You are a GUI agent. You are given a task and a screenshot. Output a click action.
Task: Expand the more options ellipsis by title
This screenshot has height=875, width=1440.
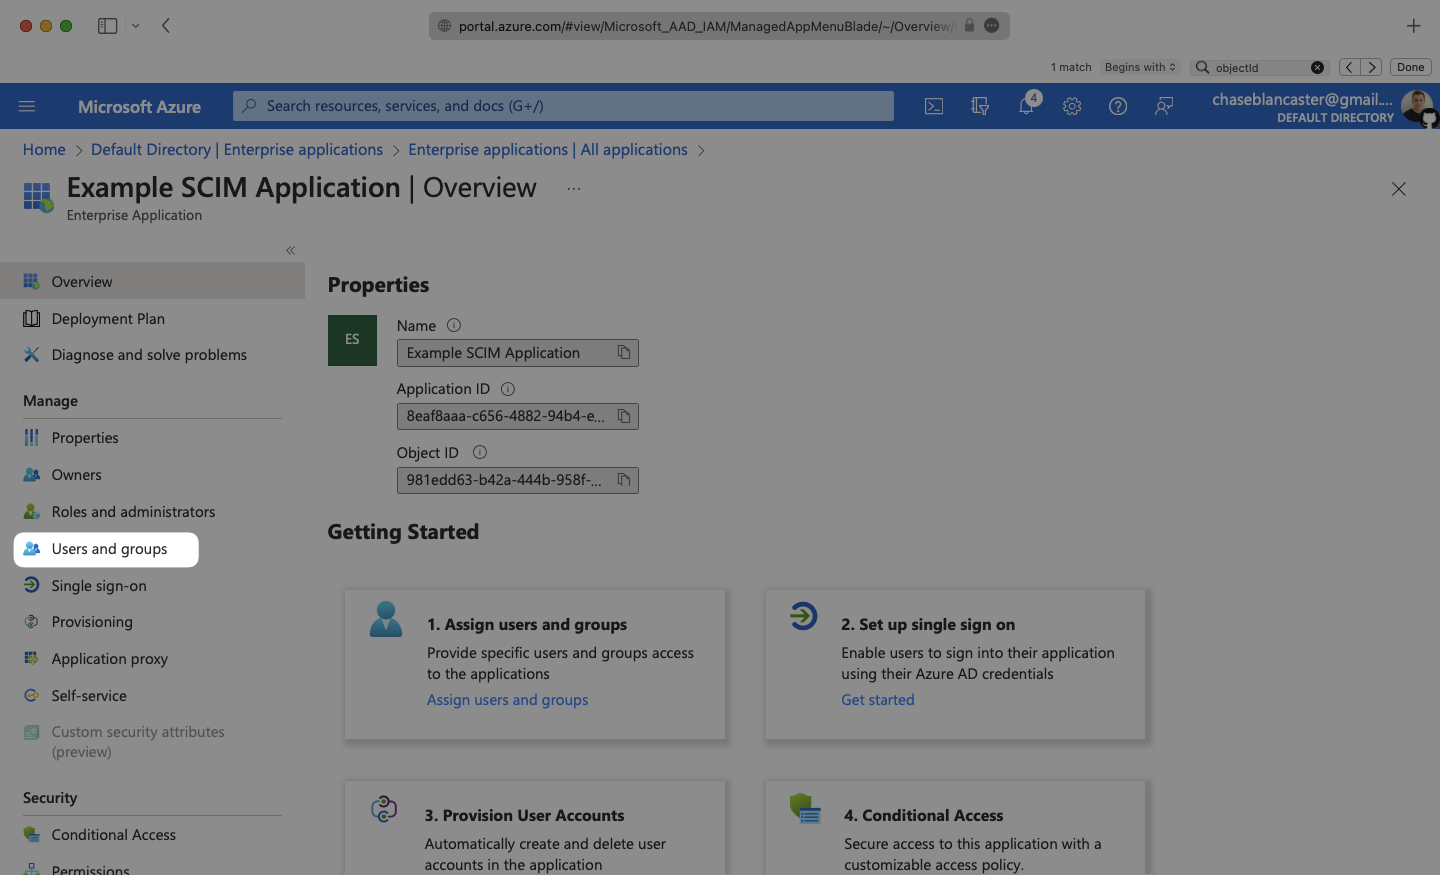tap(573, 189)
